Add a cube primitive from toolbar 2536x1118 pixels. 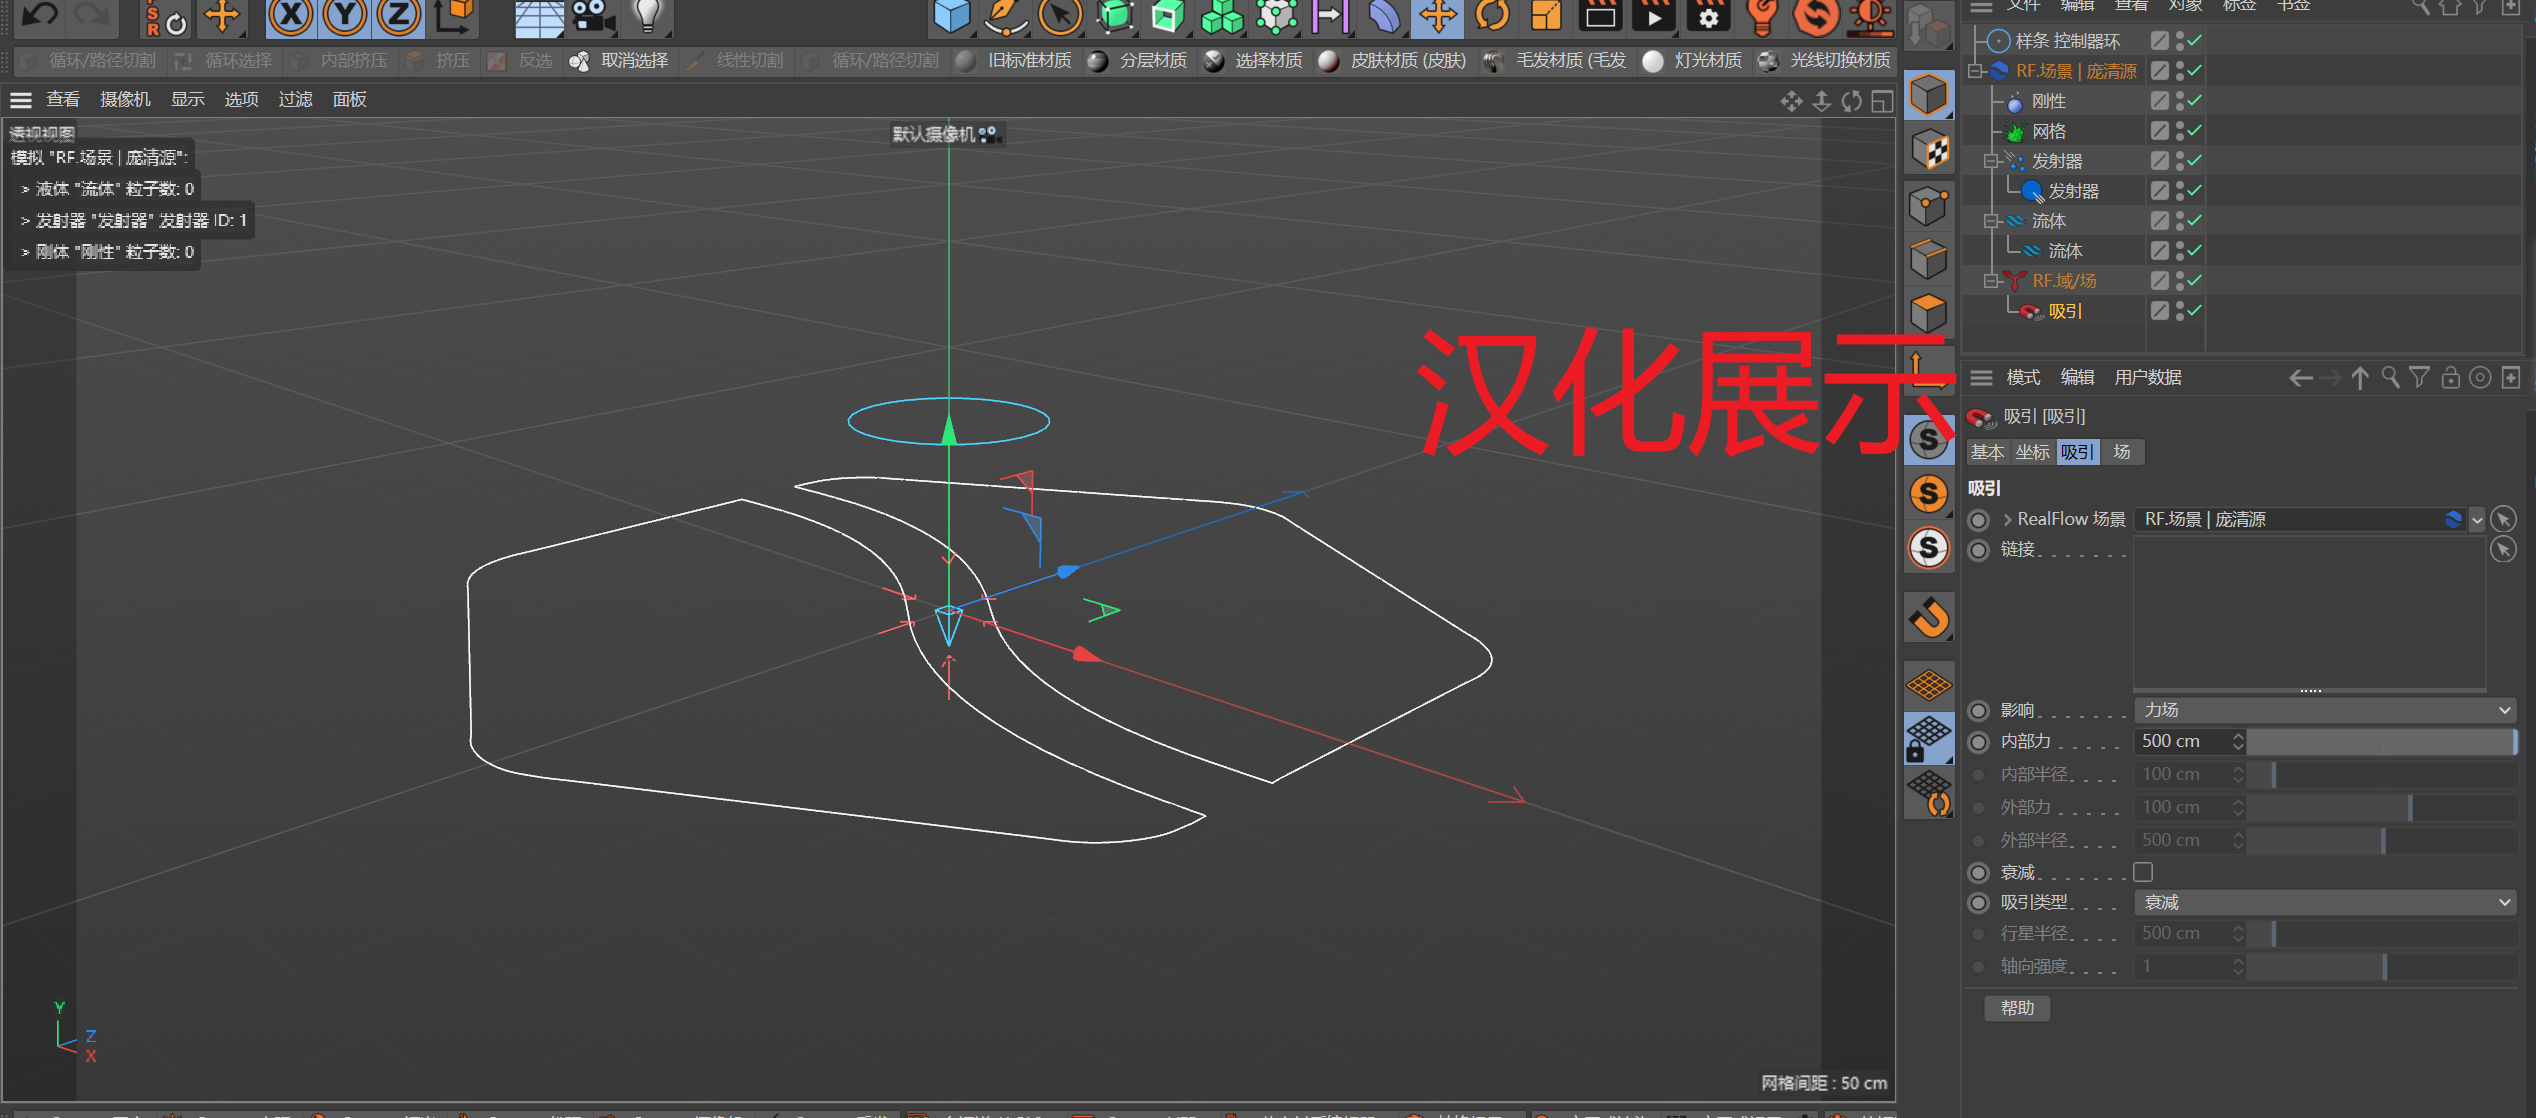pos(950,16)
